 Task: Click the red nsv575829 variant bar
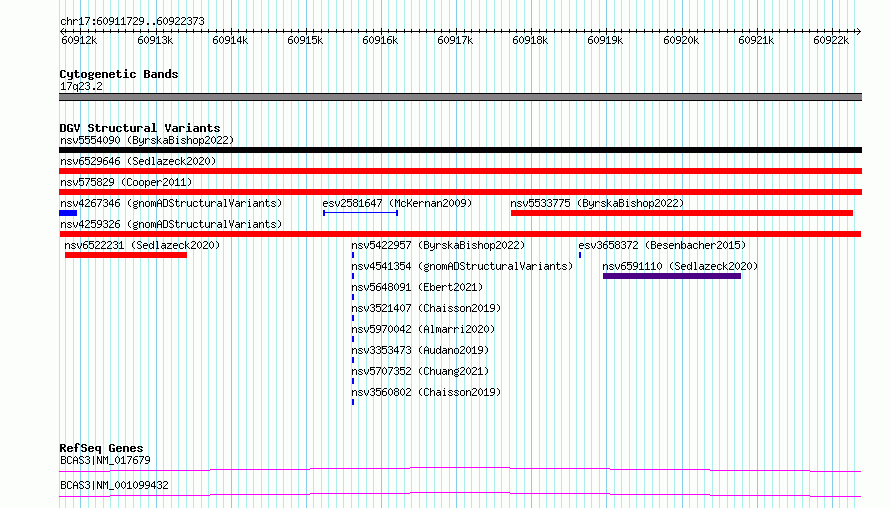click(460, 192)
